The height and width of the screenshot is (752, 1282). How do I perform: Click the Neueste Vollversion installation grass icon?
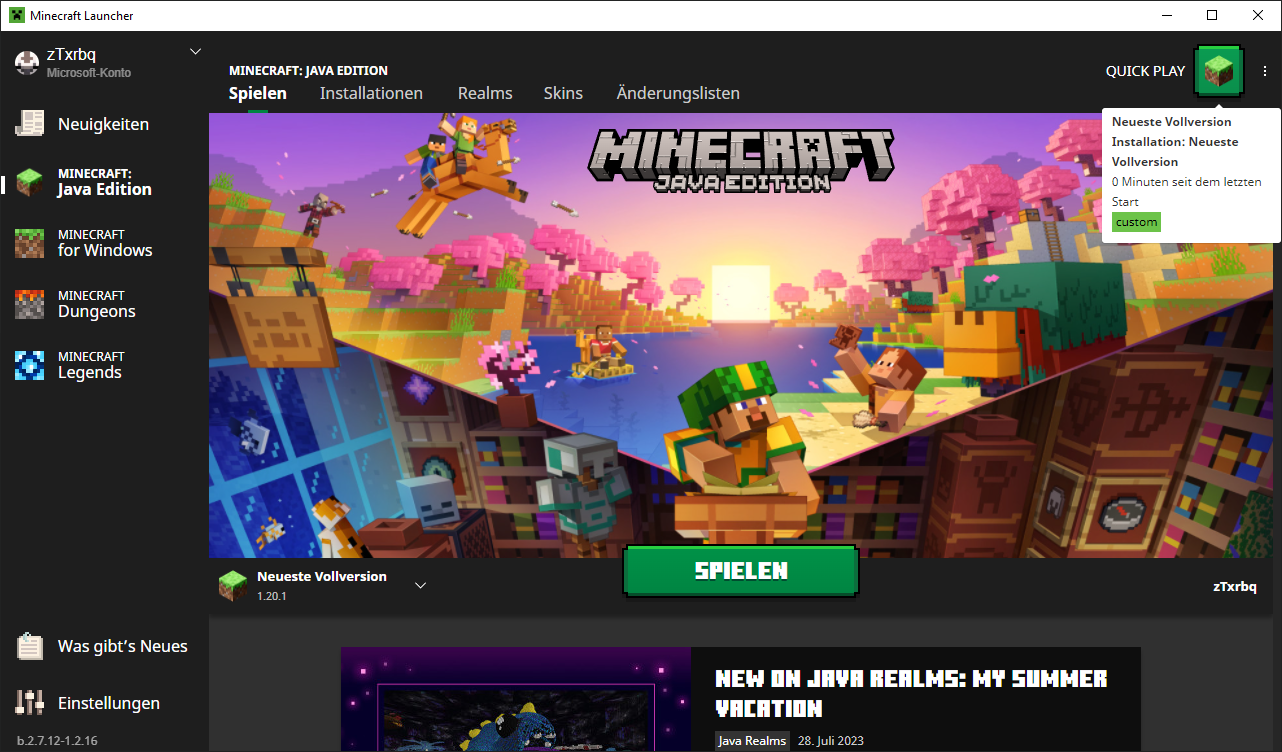[x=233, y=585]
